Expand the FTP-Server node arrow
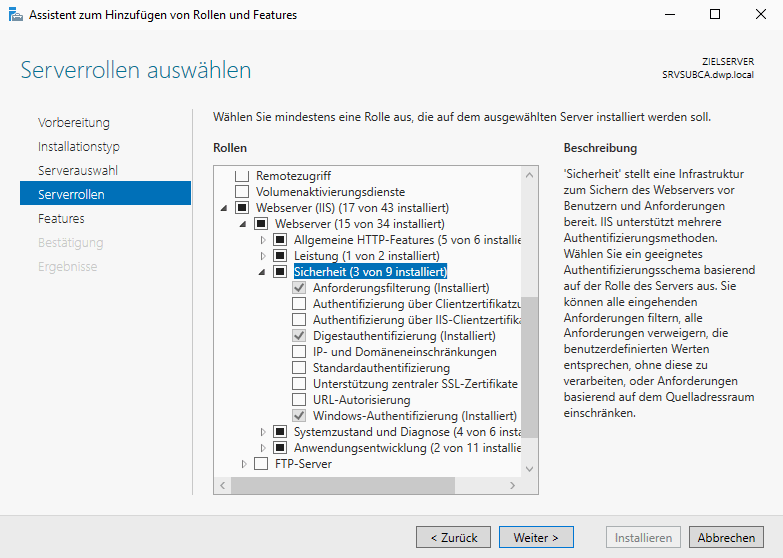Viewport: 783px width, 558px height. tap(244, 464)
